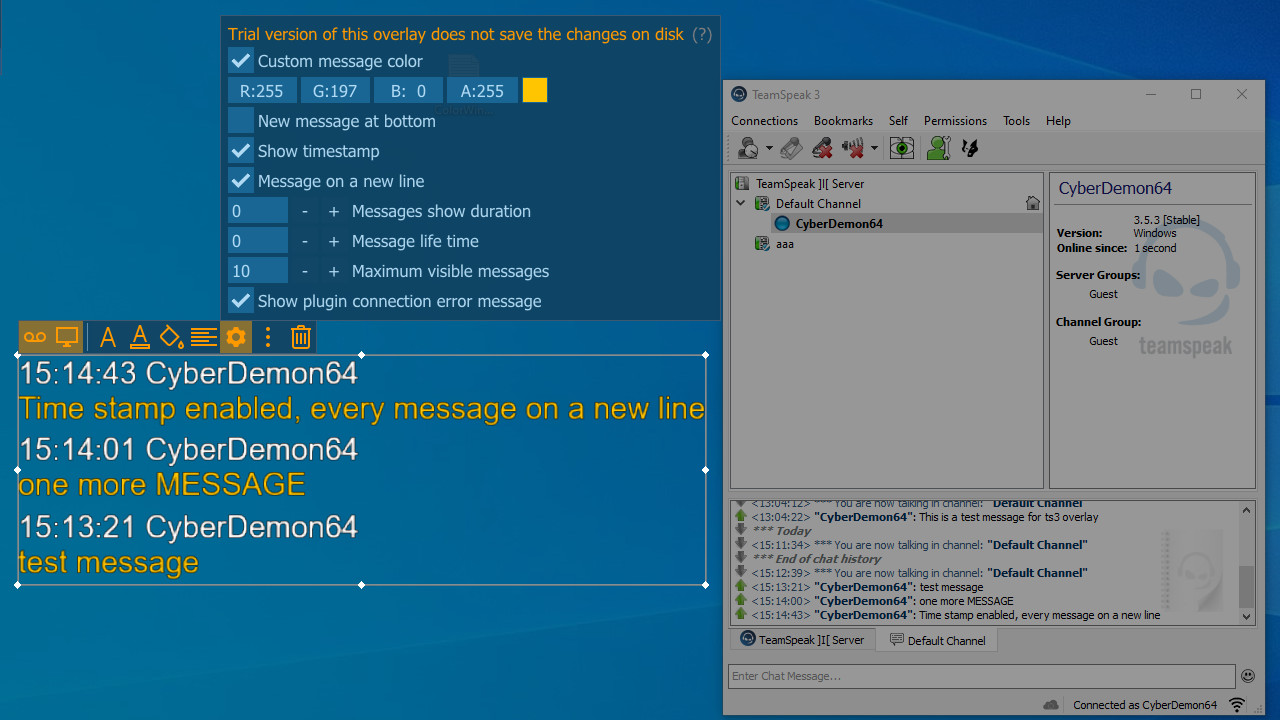Toggle the Show timestamp checkbox
The image size is (1280, 720).
(x=241, y=151)
